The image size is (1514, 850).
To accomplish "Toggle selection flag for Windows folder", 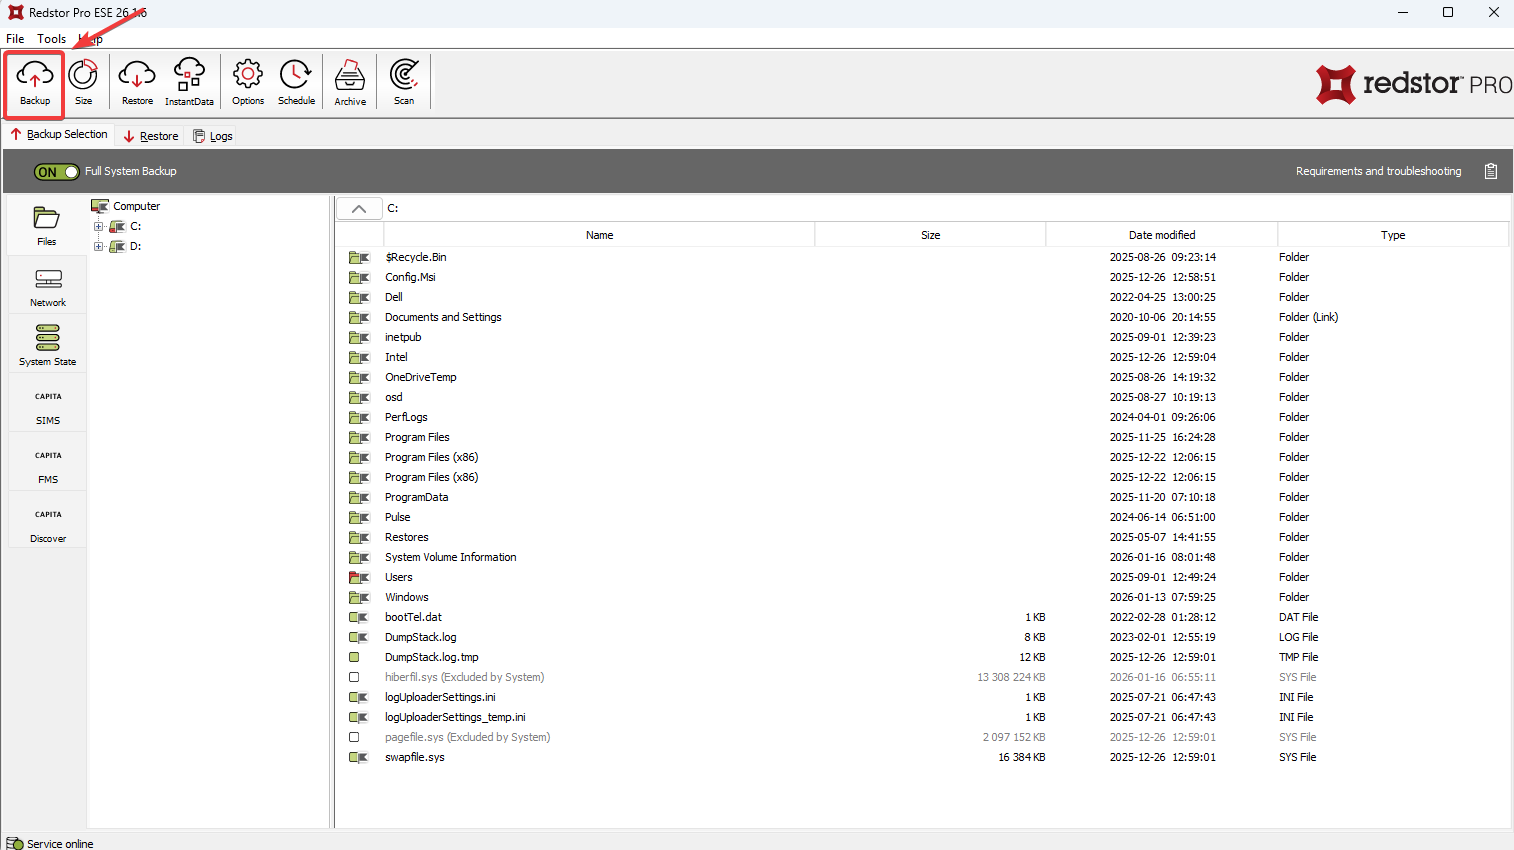I will coord(358,597).
